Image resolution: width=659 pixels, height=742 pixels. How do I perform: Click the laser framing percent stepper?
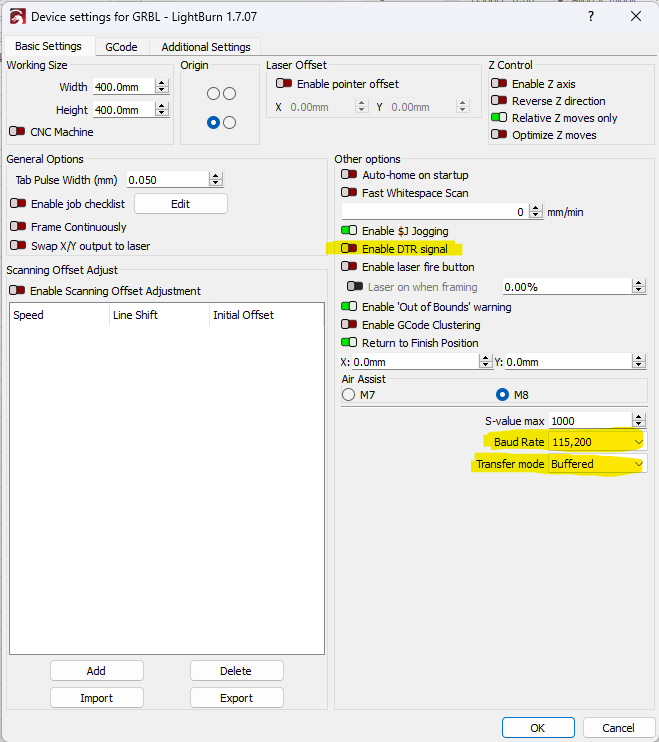[x=639, y=286]
